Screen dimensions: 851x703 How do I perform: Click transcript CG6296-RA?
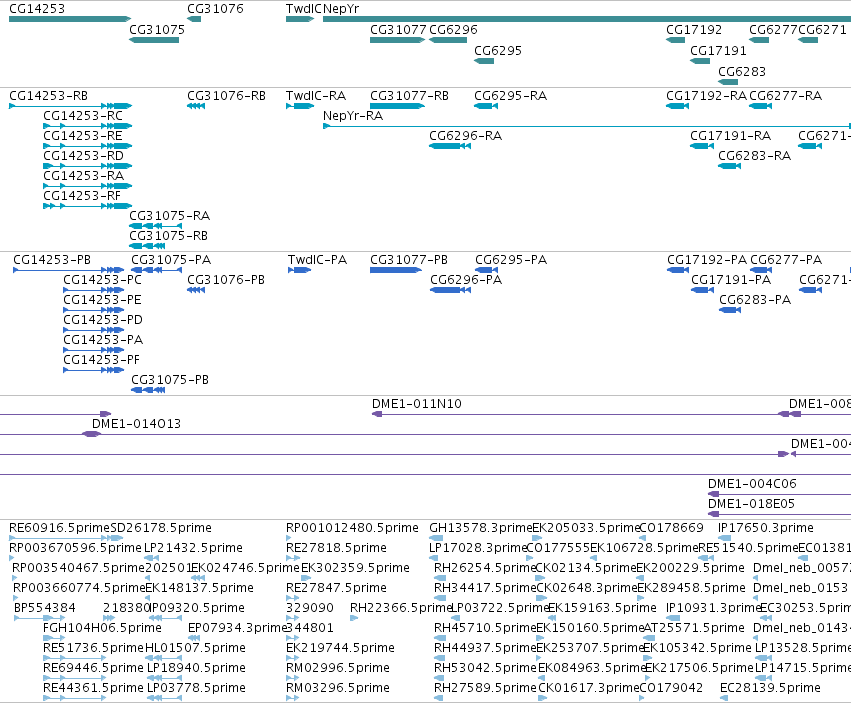tap(450, 146)
